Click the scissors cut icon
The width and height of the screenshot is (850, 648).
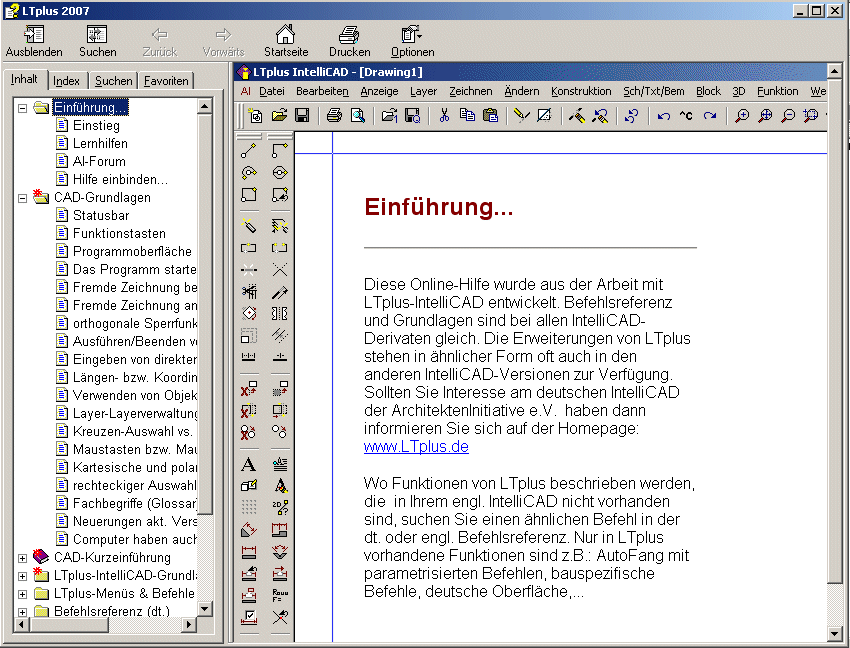pos(445,115)
